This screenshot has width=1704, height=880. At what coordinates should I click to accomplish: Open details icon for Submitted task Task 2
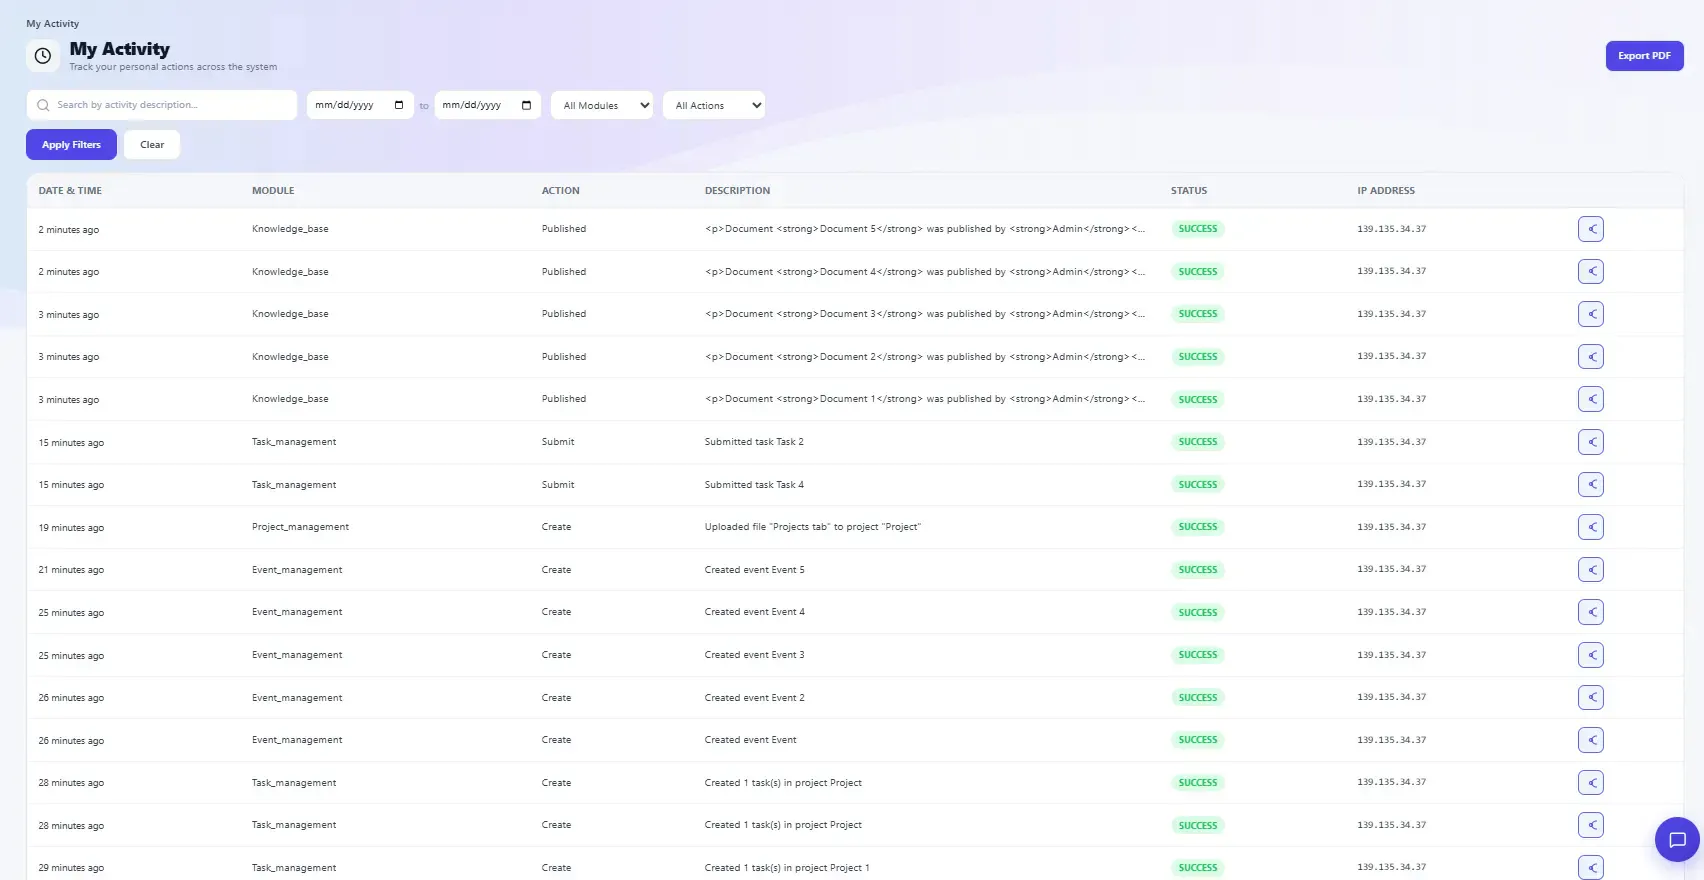coord(1591,442)
